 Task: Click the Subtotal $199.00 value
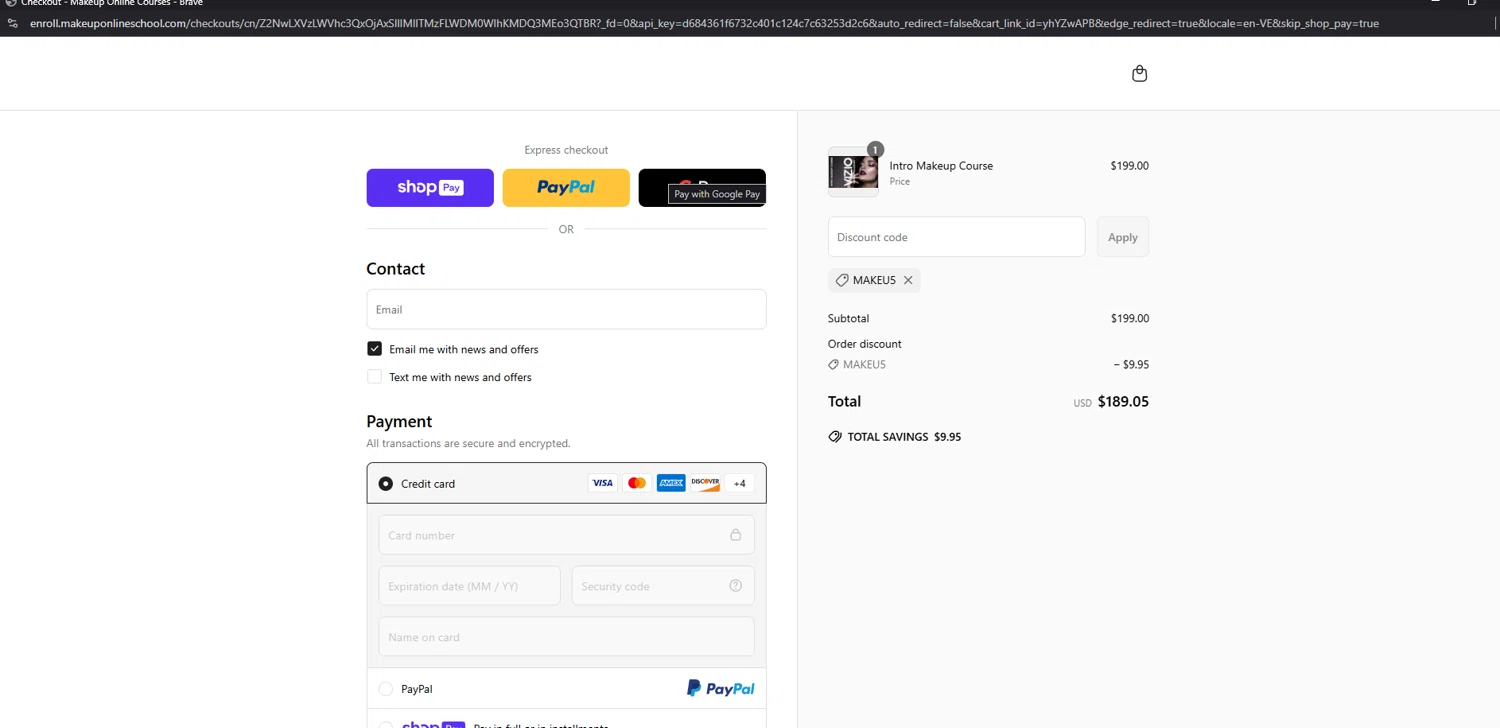click(1130, 318)
